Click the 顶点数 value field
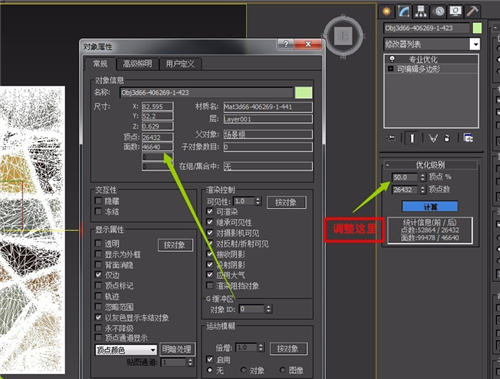The height and width of the screenshot is (379, 500). tap(405, 190)
